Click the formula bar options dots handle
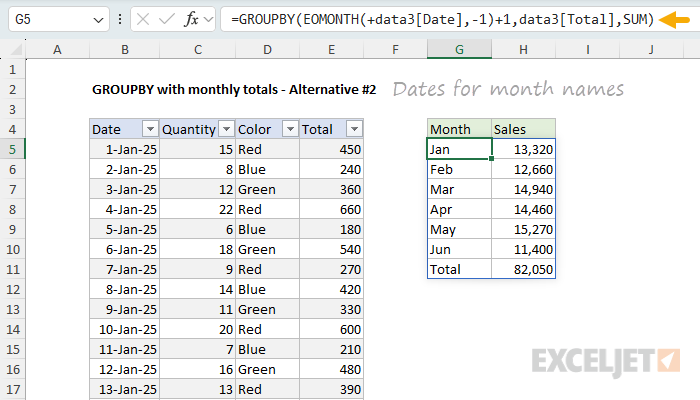 click(x=120, y=19)
